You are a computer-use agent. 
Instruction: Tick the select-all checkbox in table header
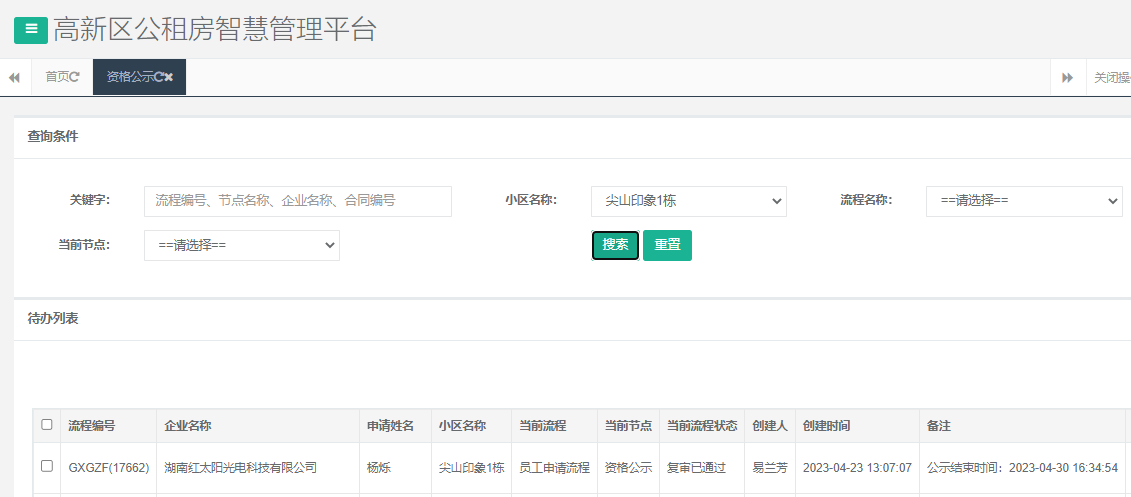click(x=47, y=425)
